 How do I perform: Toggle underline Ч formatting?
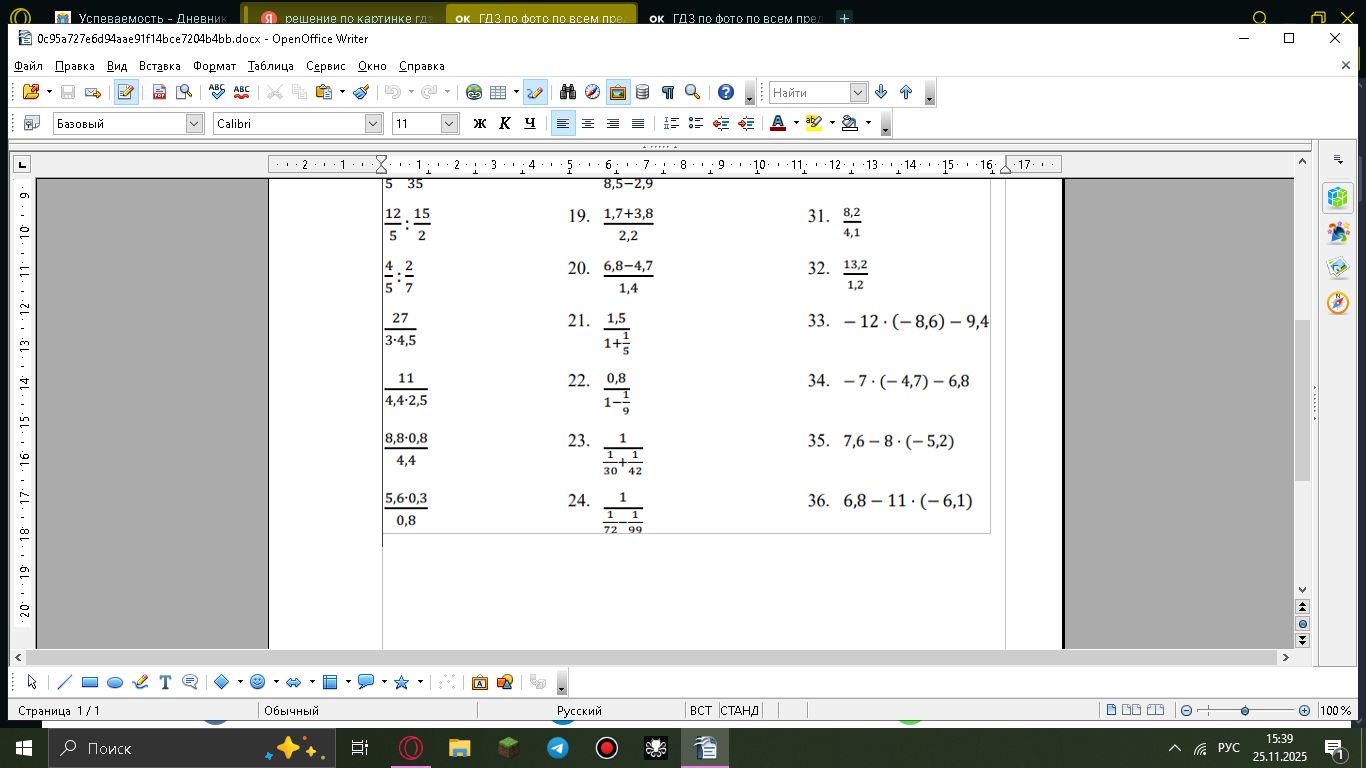(530, 123)
